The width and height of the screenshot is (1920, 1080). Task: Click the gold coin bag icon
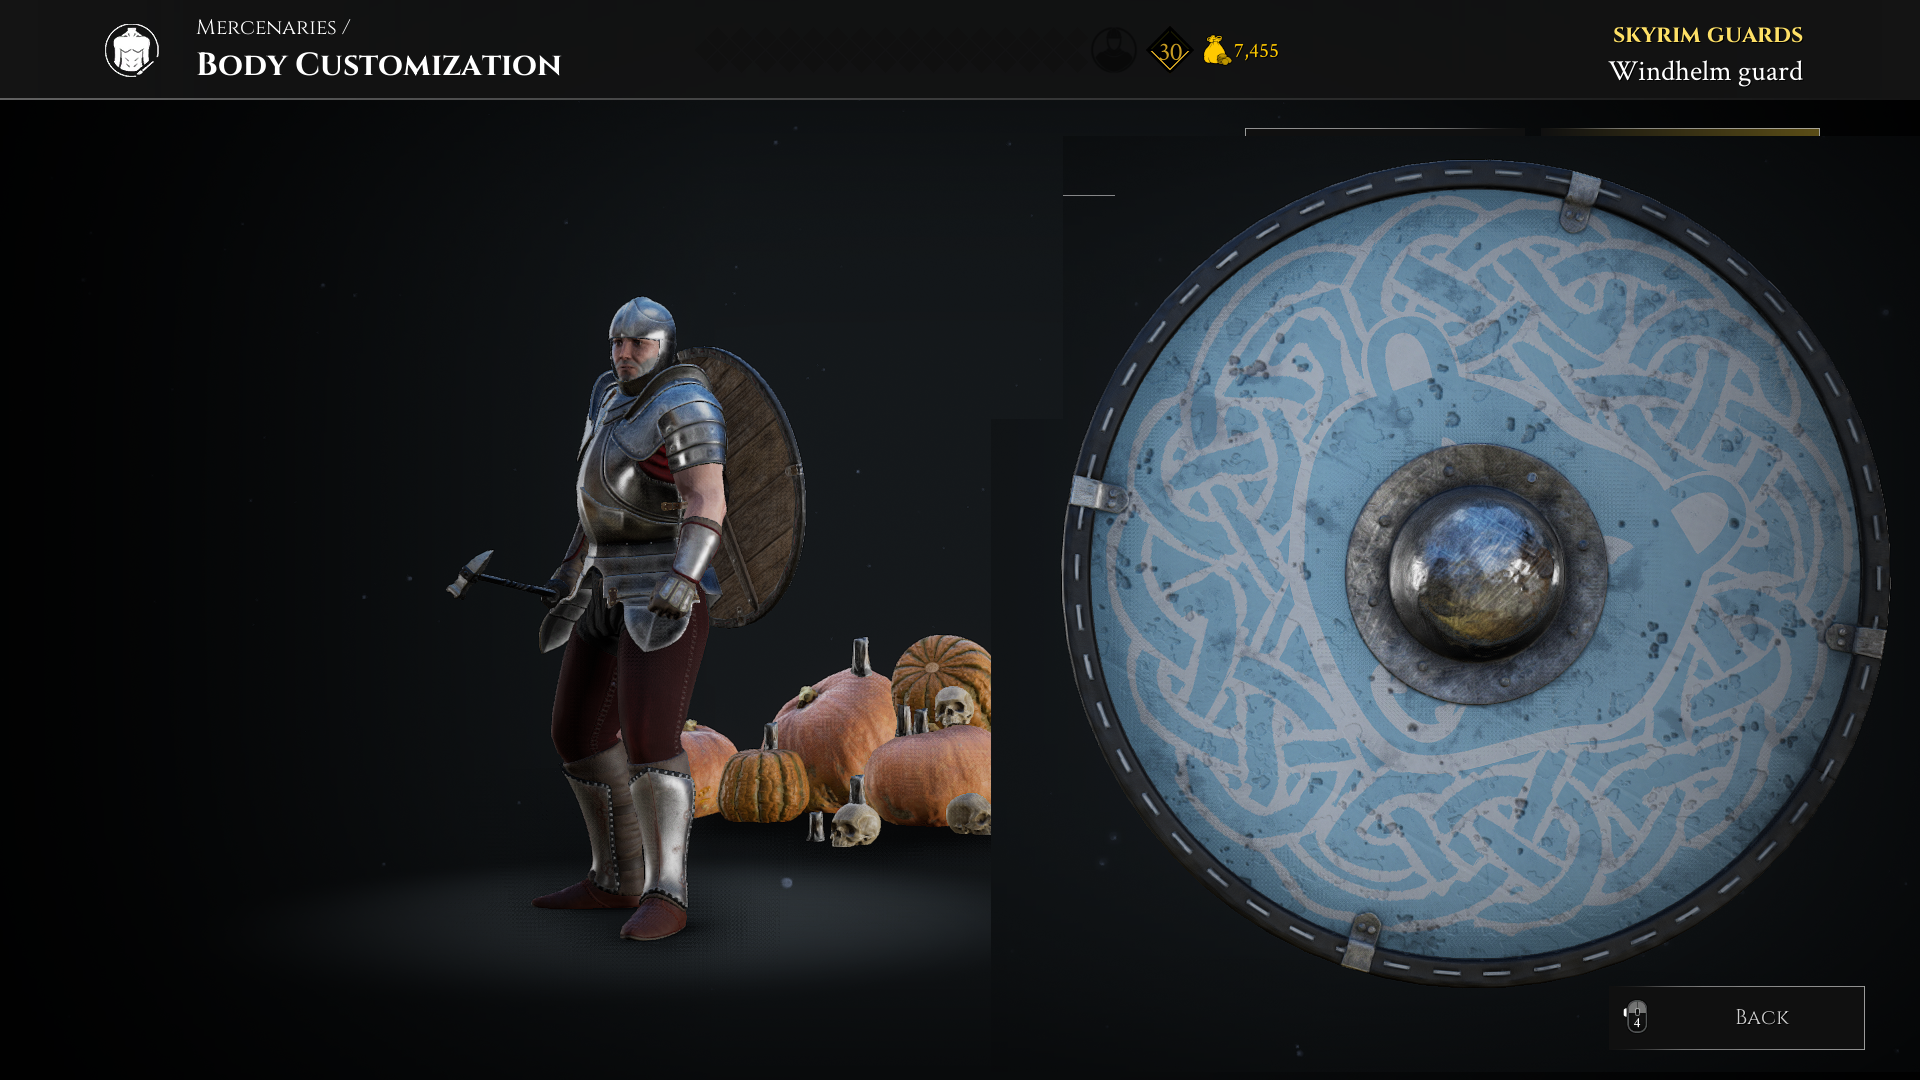pyautogui.click(x=1216, y=50)
